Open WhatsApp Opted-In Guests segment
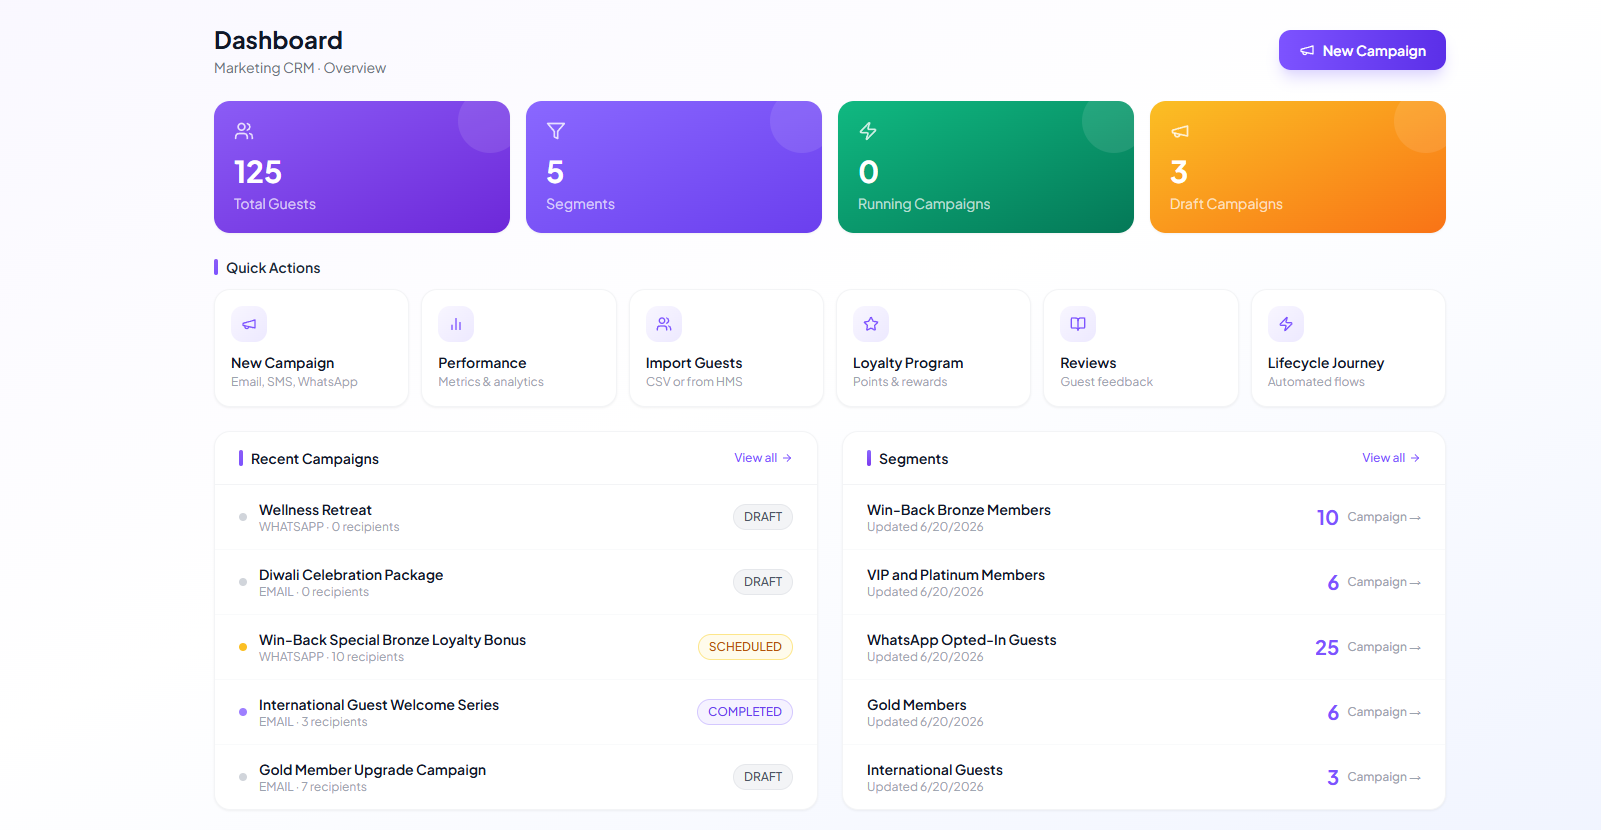This screenshot has width=1601, height=830. tap(1144, 647)
